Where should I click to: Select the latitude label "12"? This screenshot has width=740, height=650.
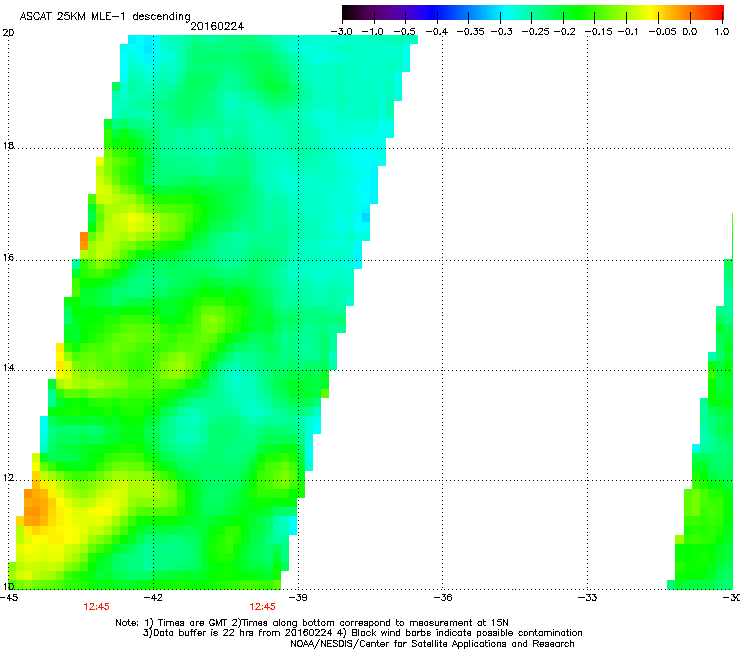[8, 478]
